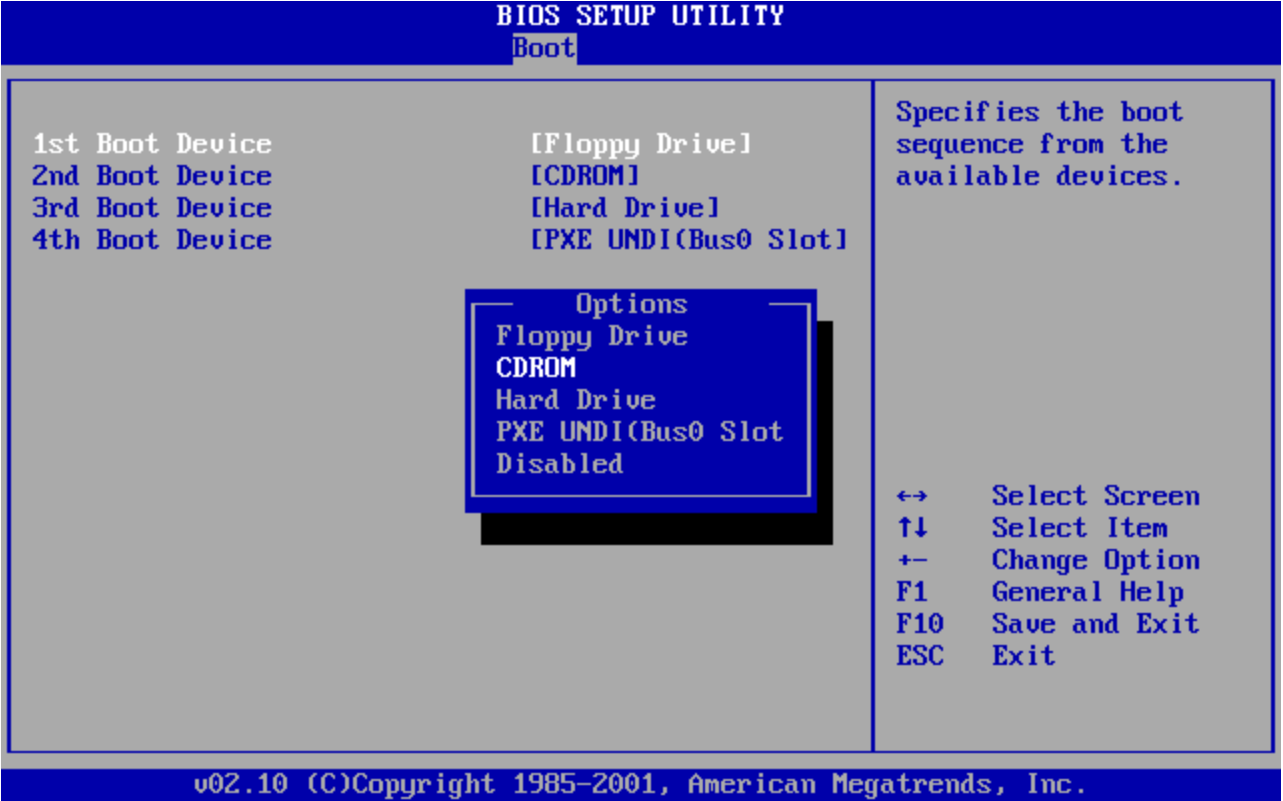Image resolution: width=1283 pixels, height=801 pixels.
Task: Click the left-right arrows key icon
Action: point(912,497)
